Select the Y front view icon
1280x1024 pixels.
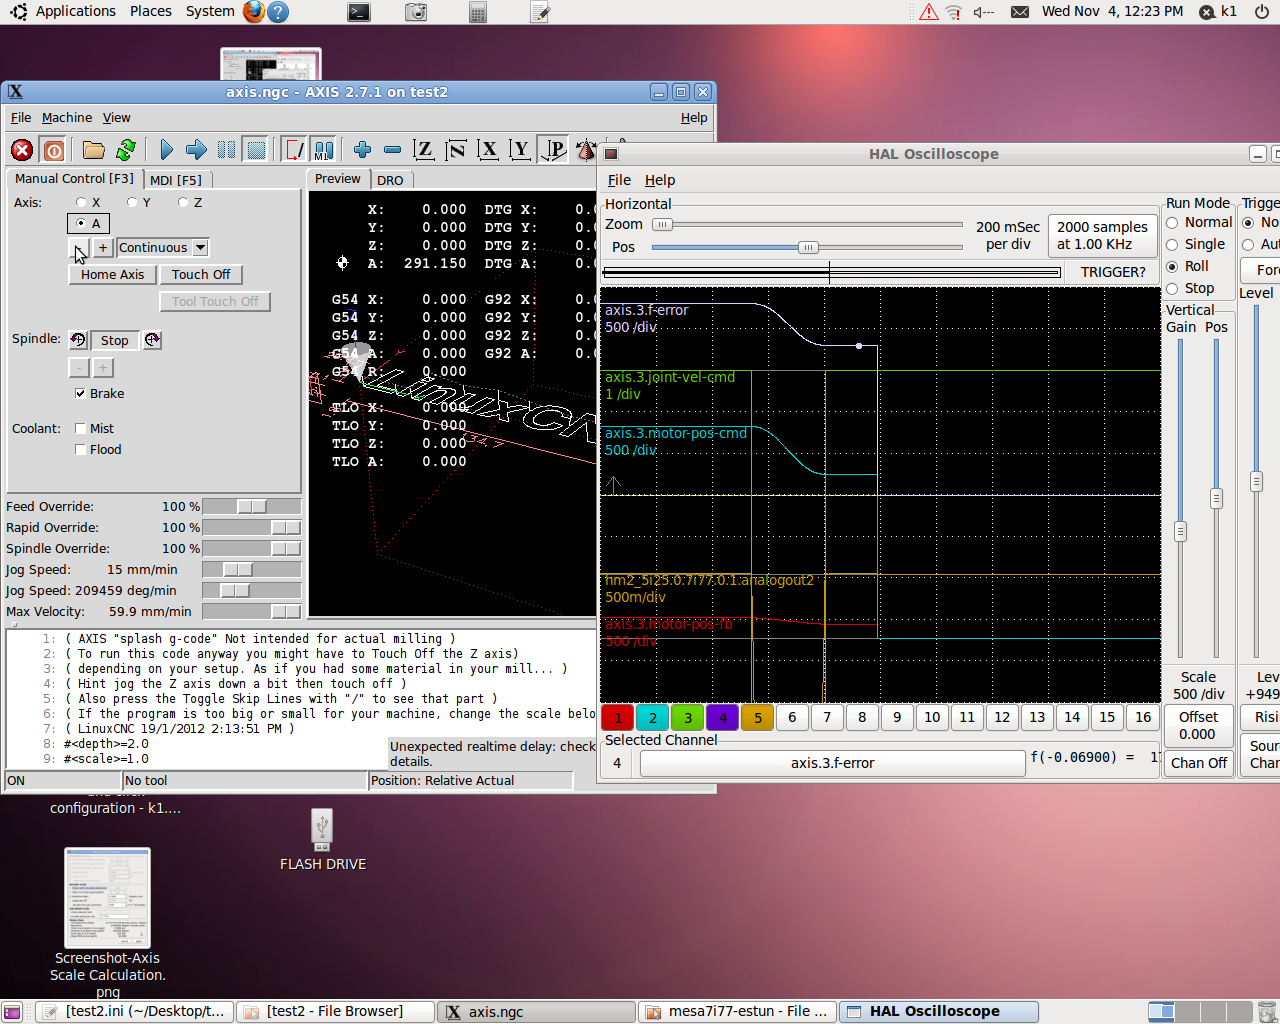point(520,150)
